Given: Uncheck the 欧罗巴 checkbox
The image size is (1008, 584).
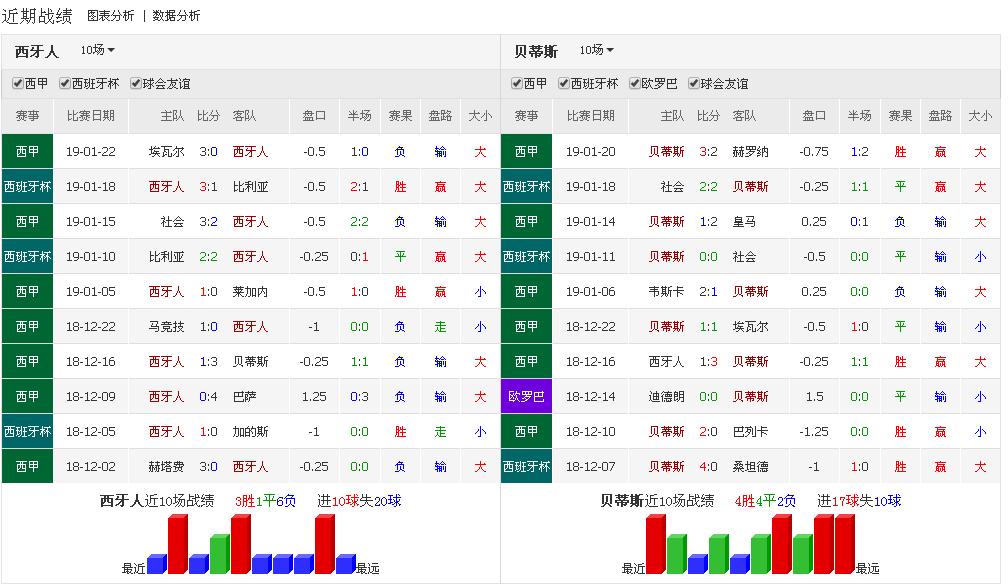Looking at the screenshot, I should pos(635,84).
